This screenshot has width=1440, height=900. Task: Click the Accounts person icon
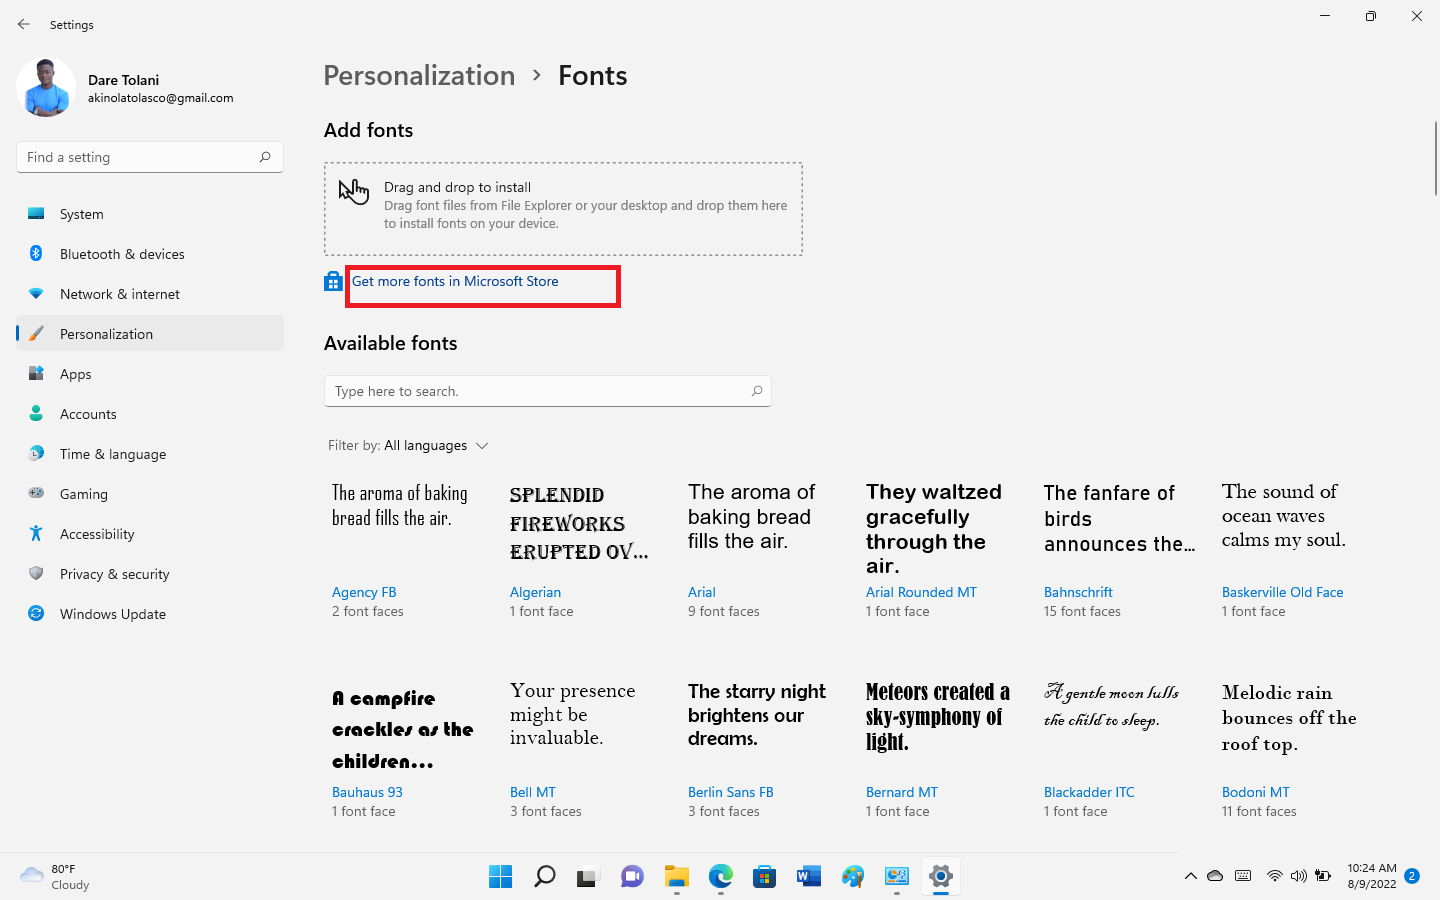coord(36,414)
